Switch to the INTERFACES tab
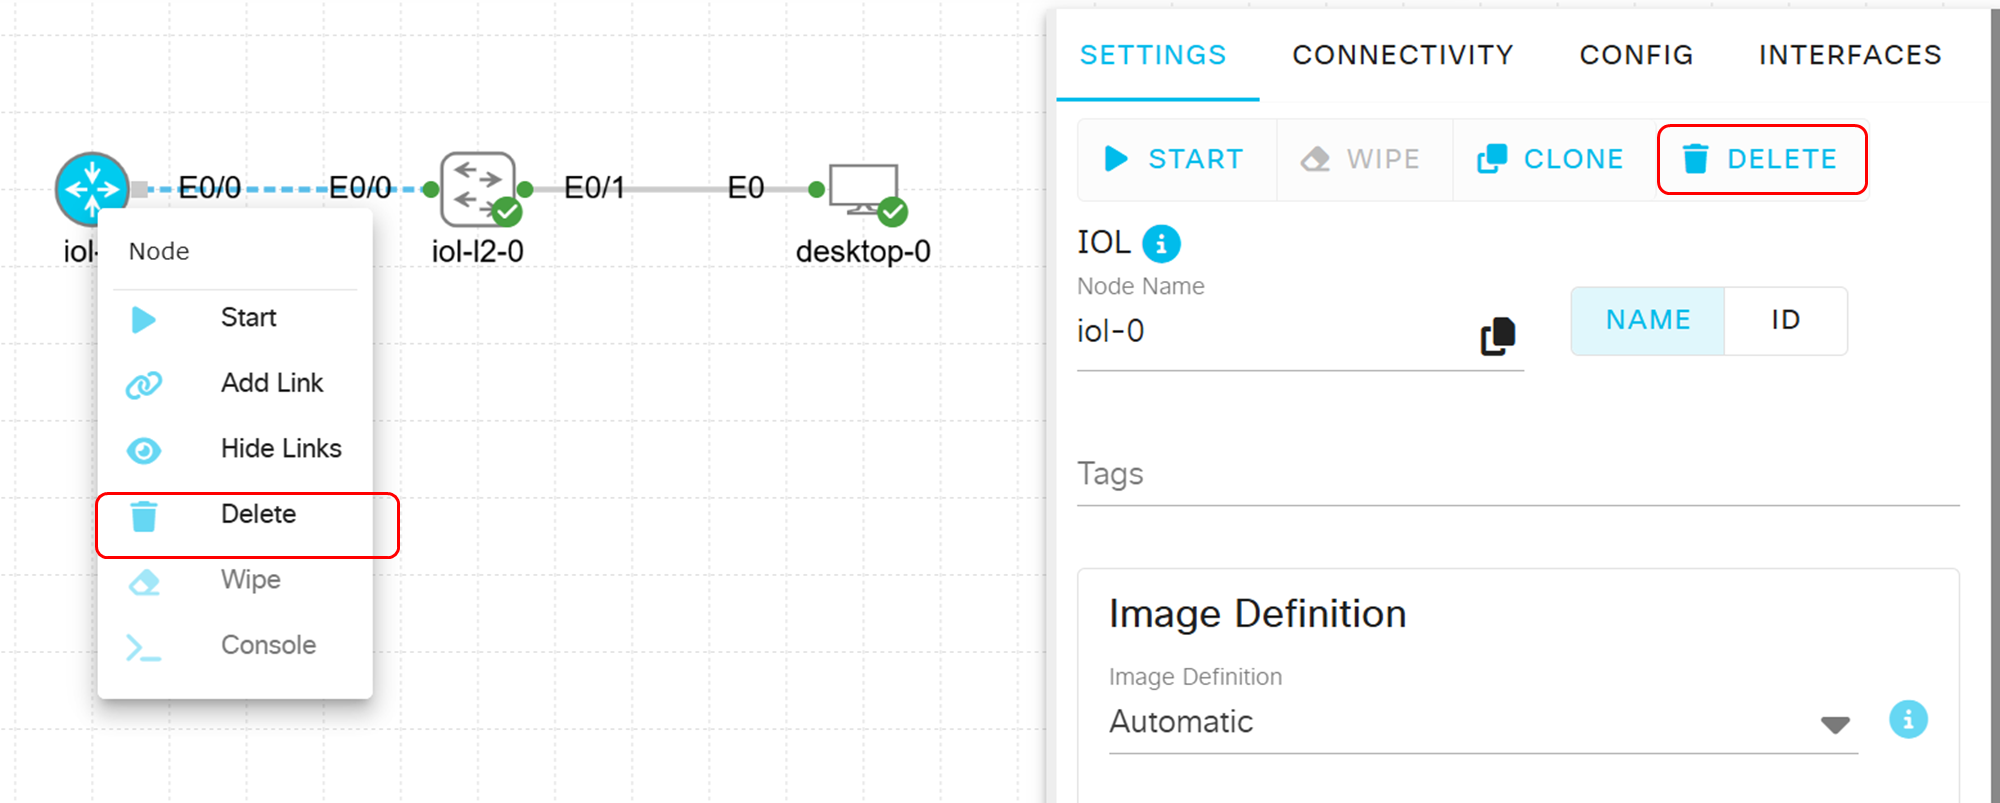Viewport: 2000px width, 803px height. tap(1849, 55)
